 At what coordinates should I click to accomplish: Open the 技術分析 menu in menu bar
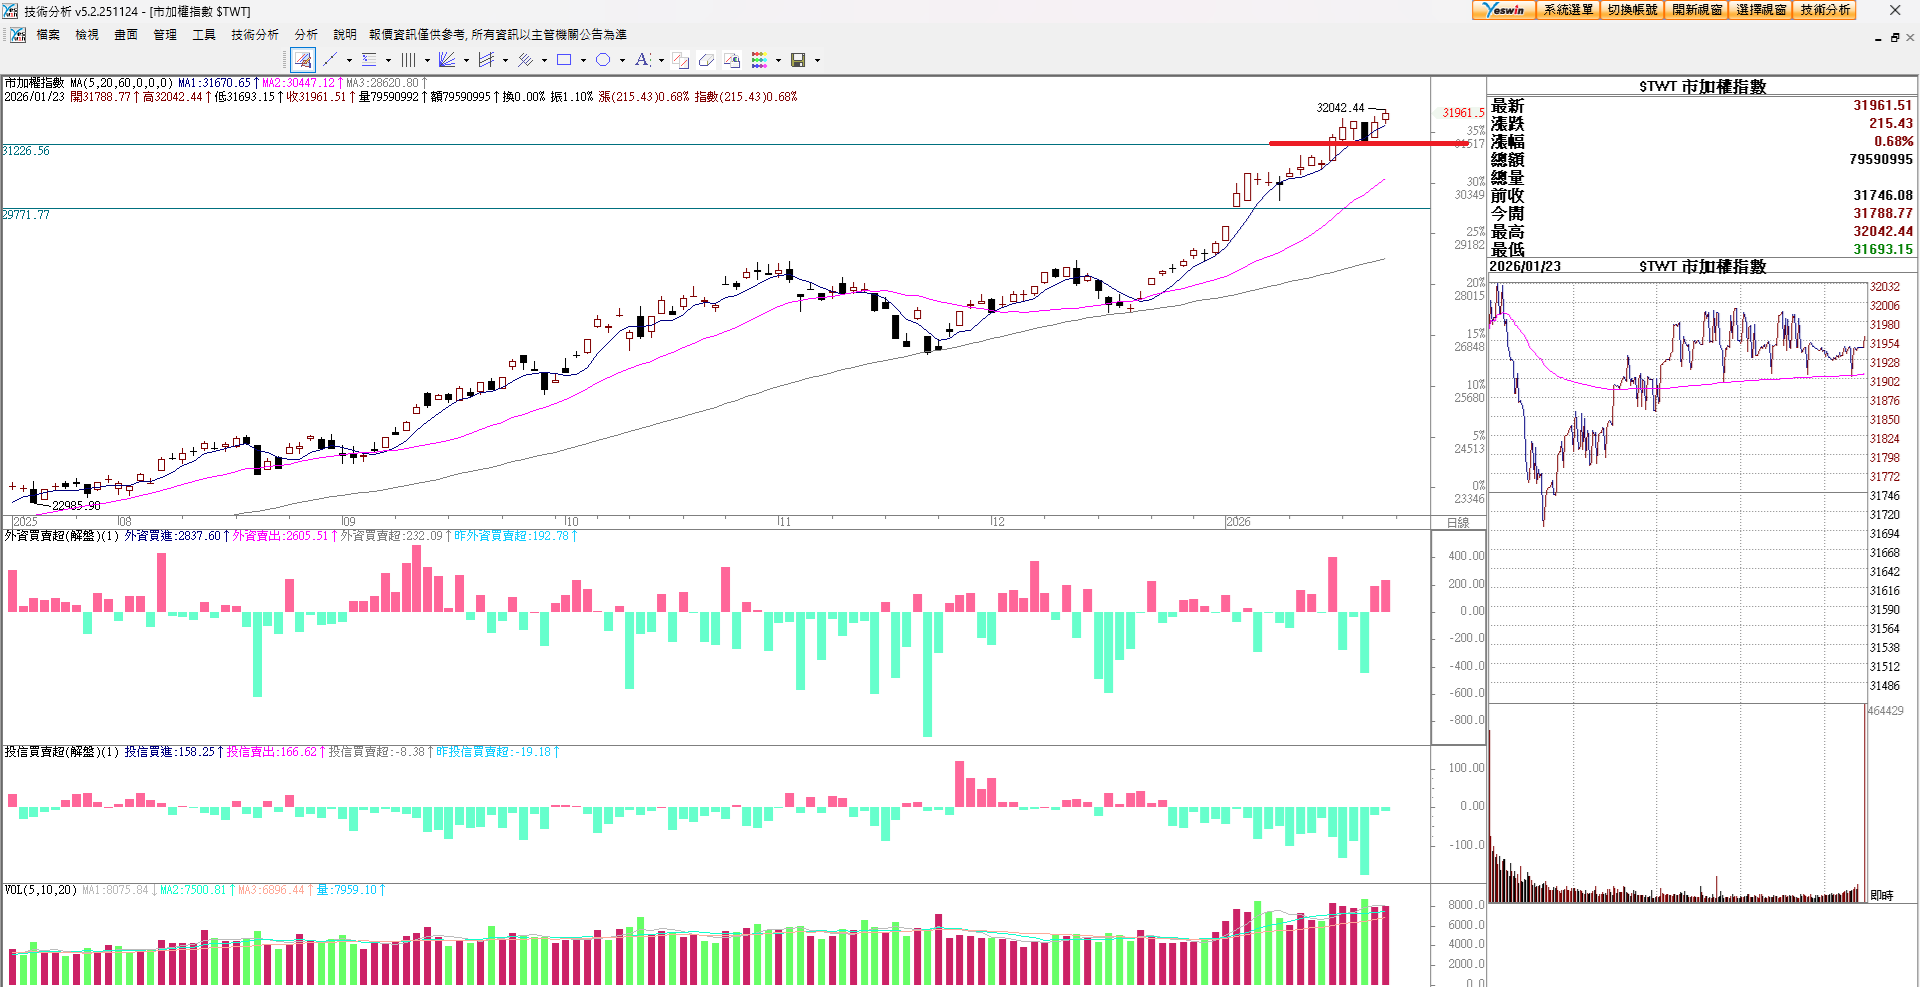[x=254, y=35]
